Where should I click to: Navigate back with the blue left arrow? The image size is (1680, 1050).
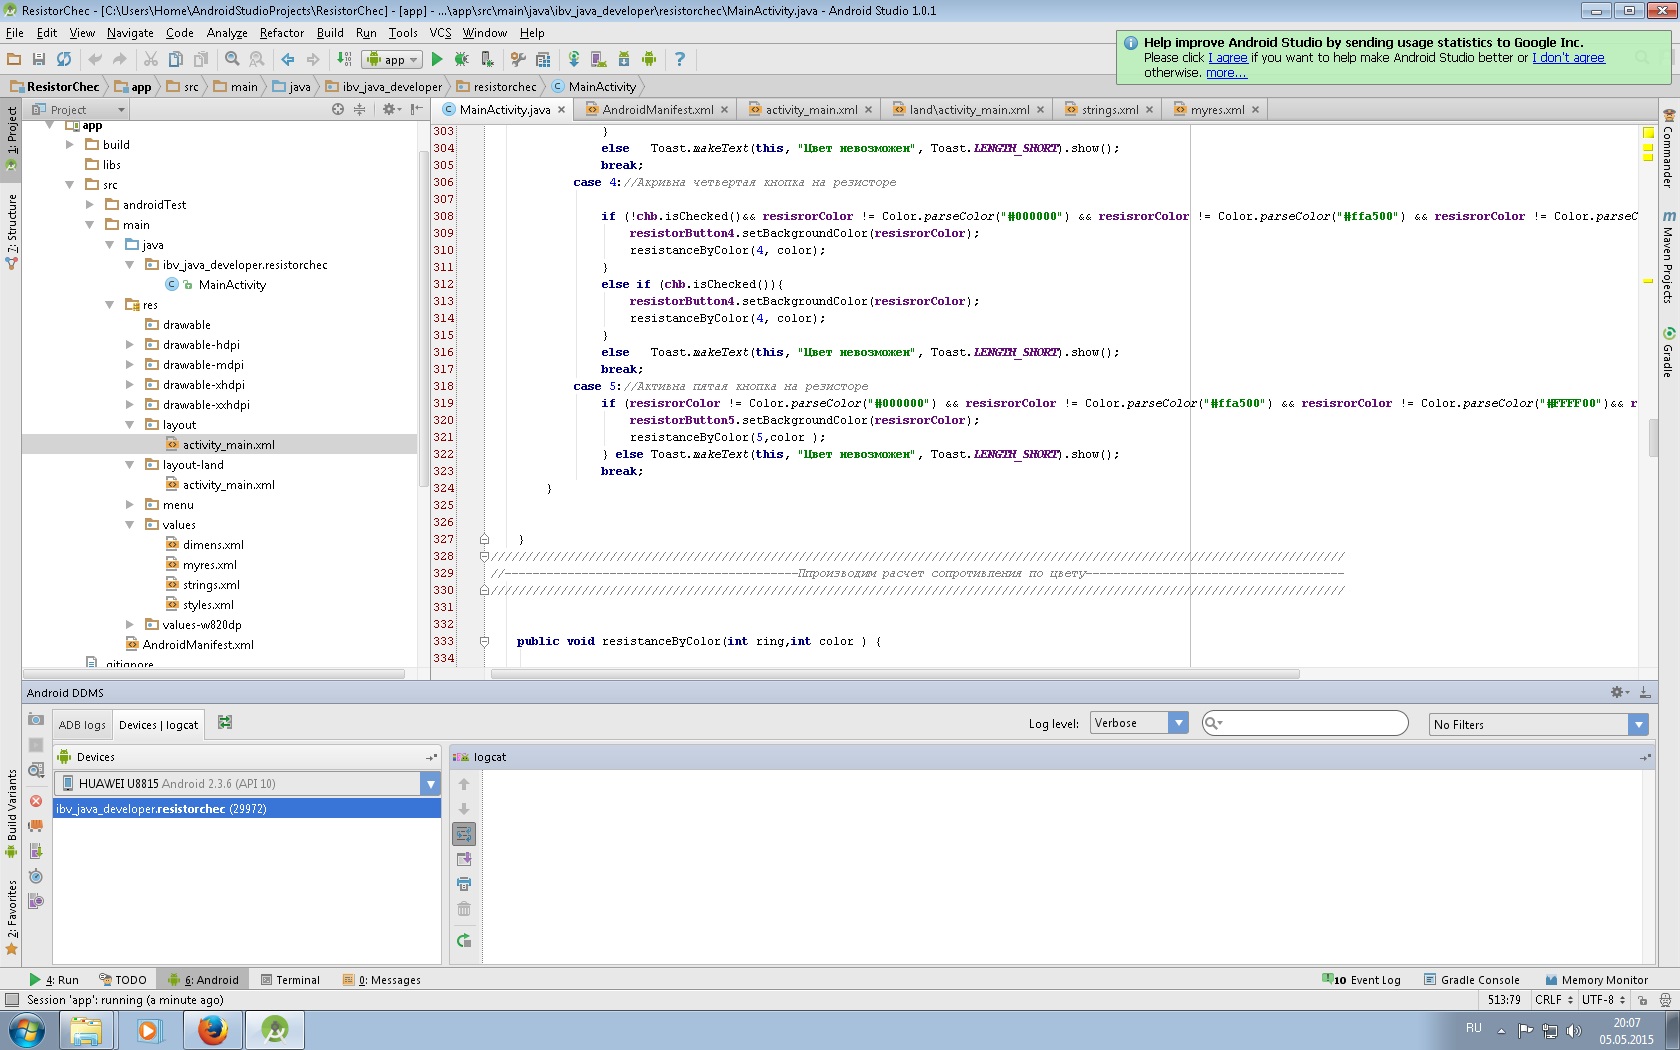point(288,60)
